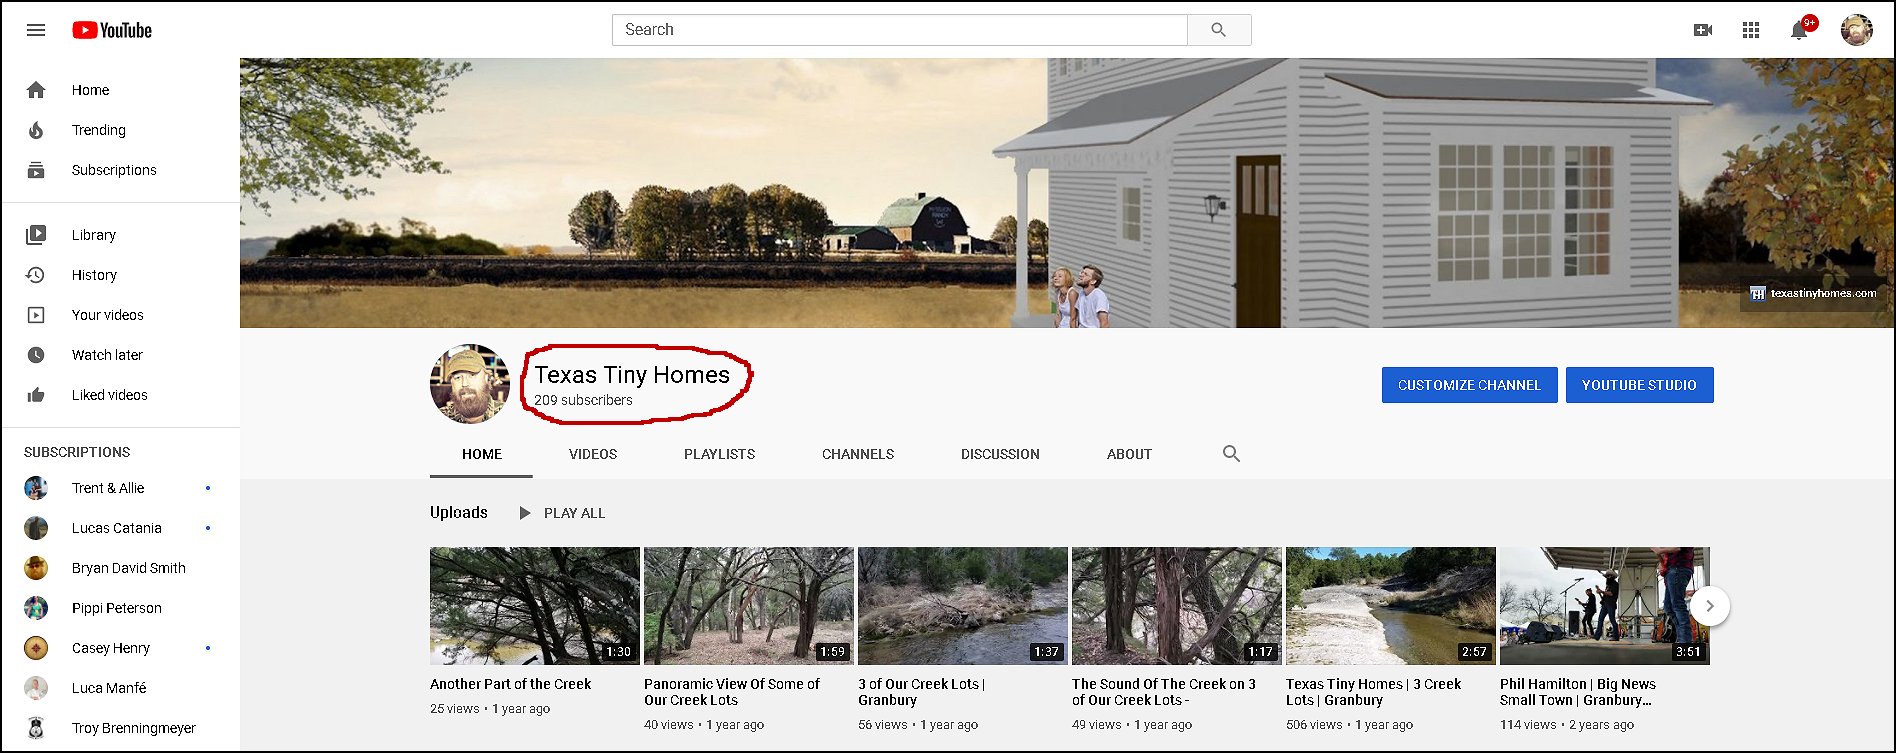Open Your videos in sidebar

(x=120, y=315)
